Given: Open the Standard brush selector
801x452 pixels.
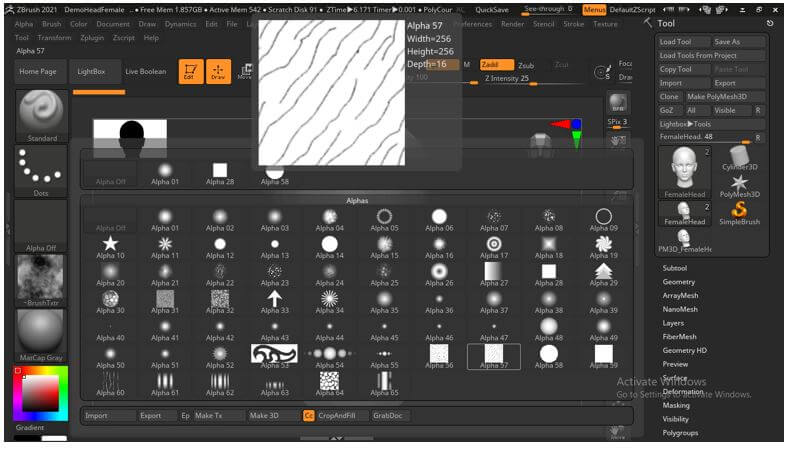Looking at the screenshot, I should [x=42, y=118].
